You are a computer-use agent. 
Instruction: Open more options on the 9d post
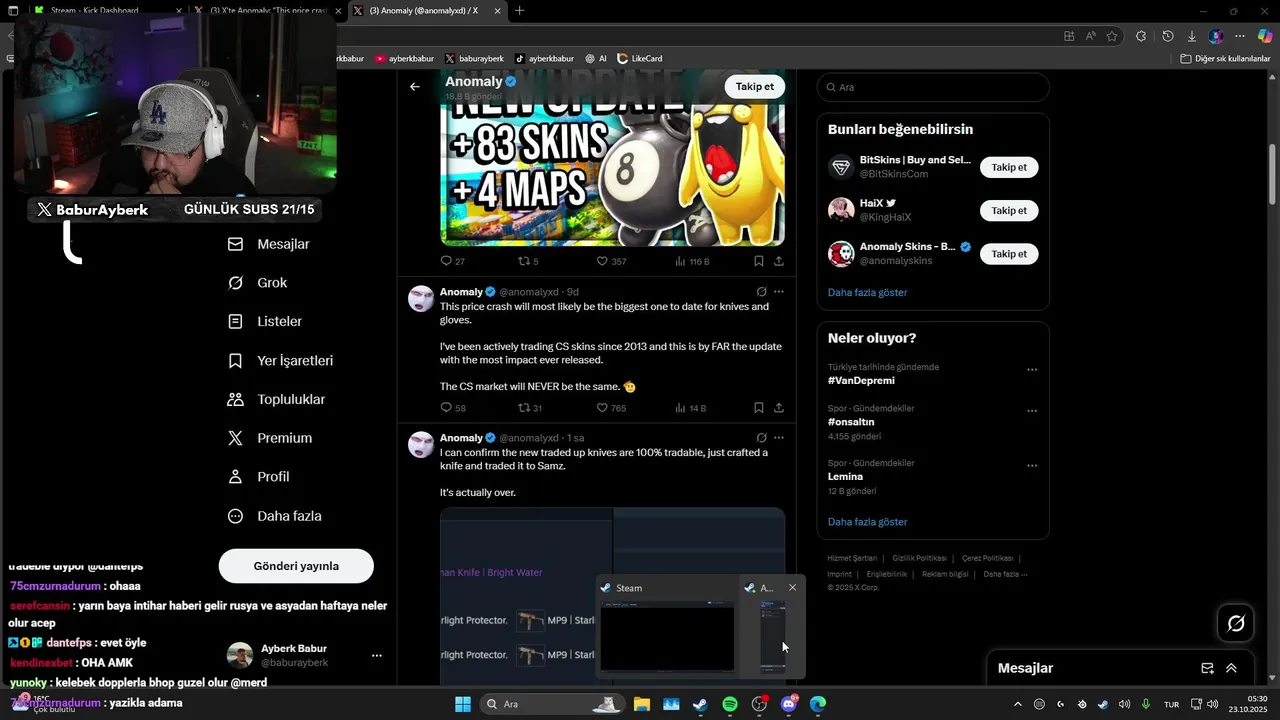[x=779, y=292]
